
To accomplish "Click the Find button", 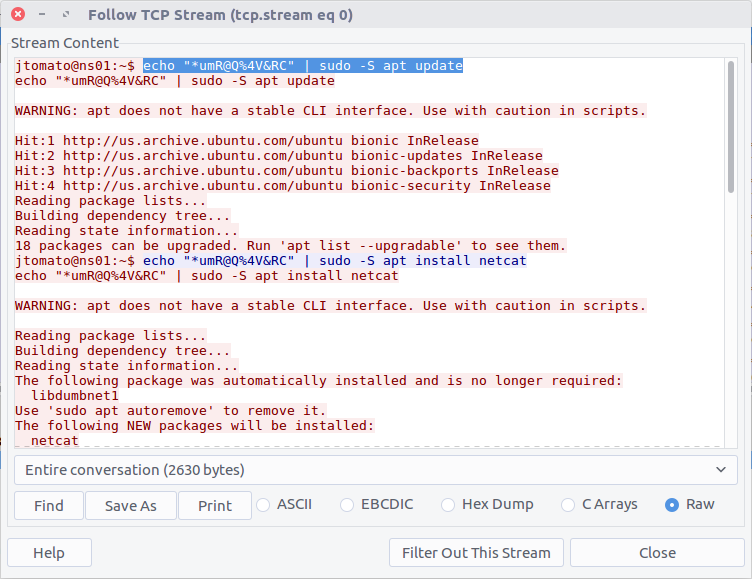I will click(x=48, y=506).
